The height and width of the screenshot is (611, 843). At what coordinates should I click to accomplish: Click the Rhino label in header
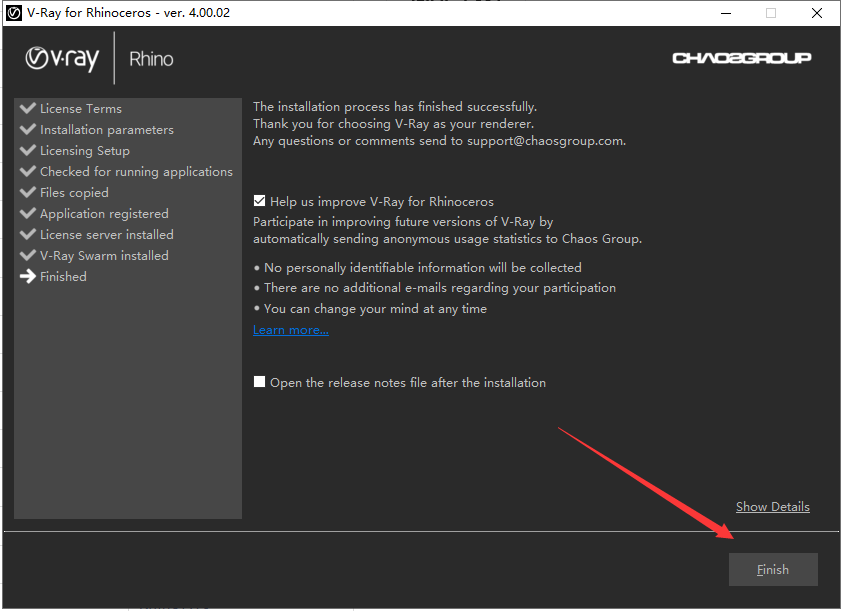(x=151, y=59)
